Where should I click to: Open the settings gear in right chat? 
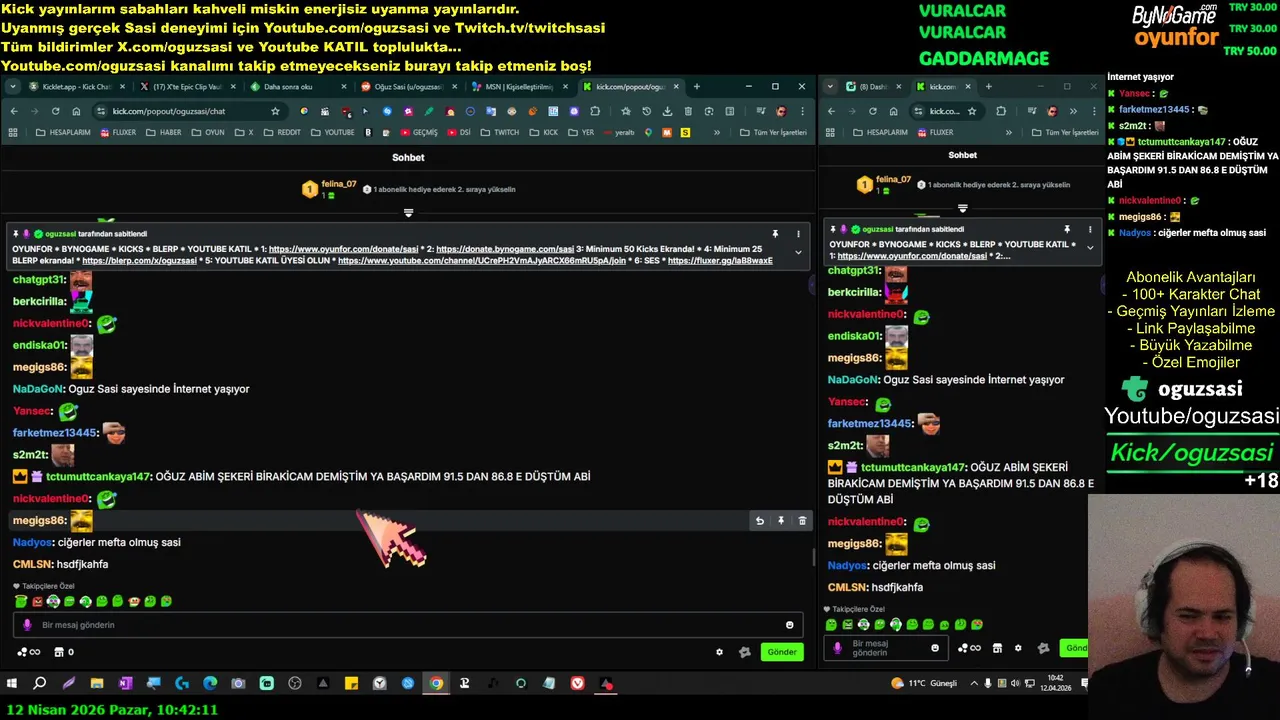pos(1018,648)
